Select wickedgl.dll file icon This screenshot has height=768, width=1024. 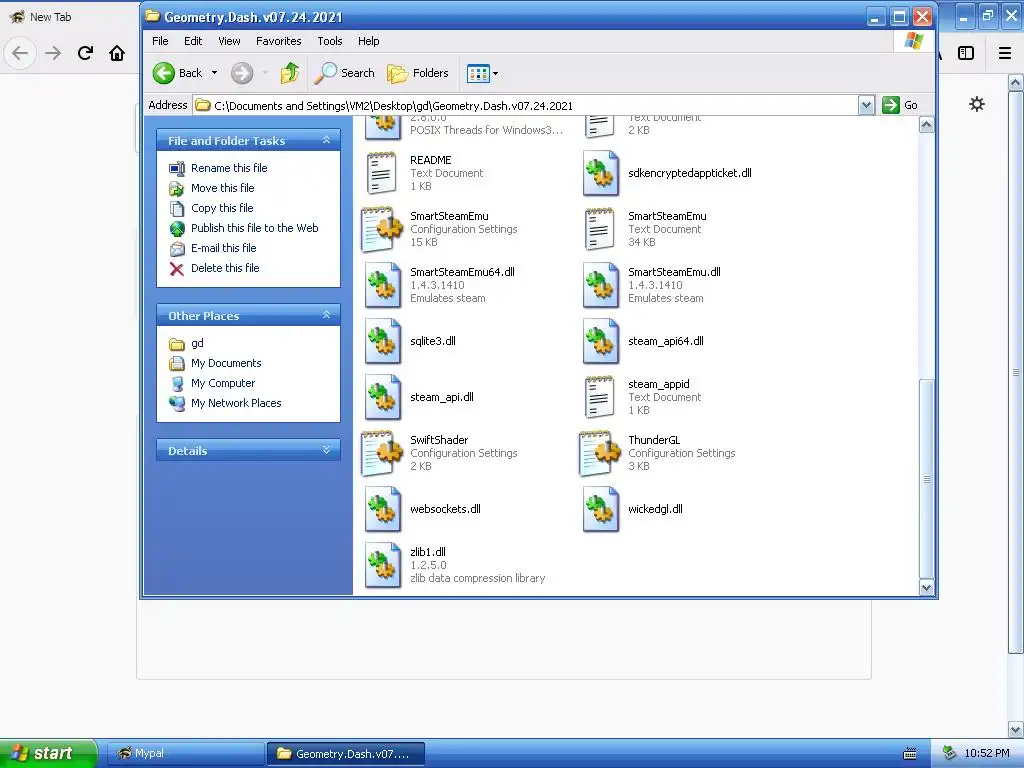[x=601, y=509]
